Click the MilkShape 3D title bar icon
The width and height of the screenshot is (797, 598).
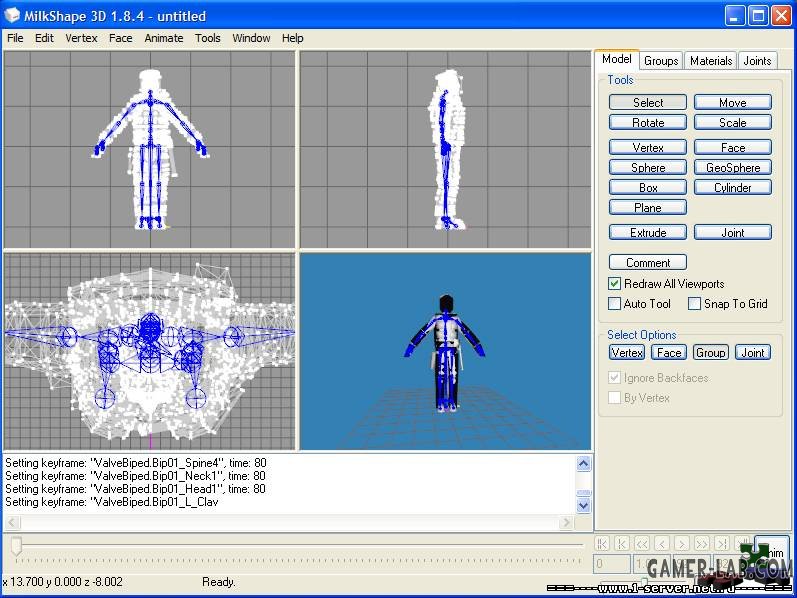pos(12,16)
